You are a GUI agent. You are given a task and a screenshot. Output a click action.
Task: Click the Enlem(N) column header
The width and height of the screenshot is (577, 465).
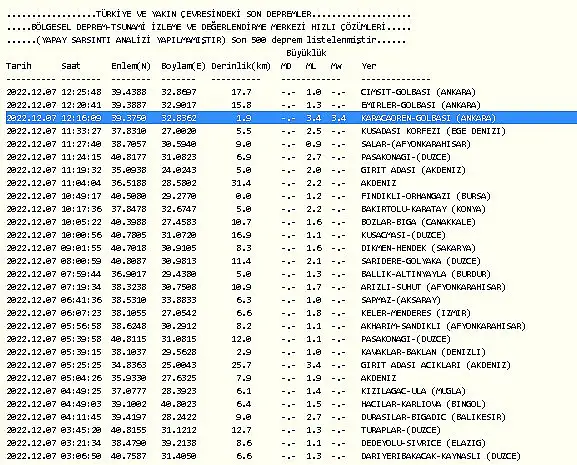[x=131, y=66]
